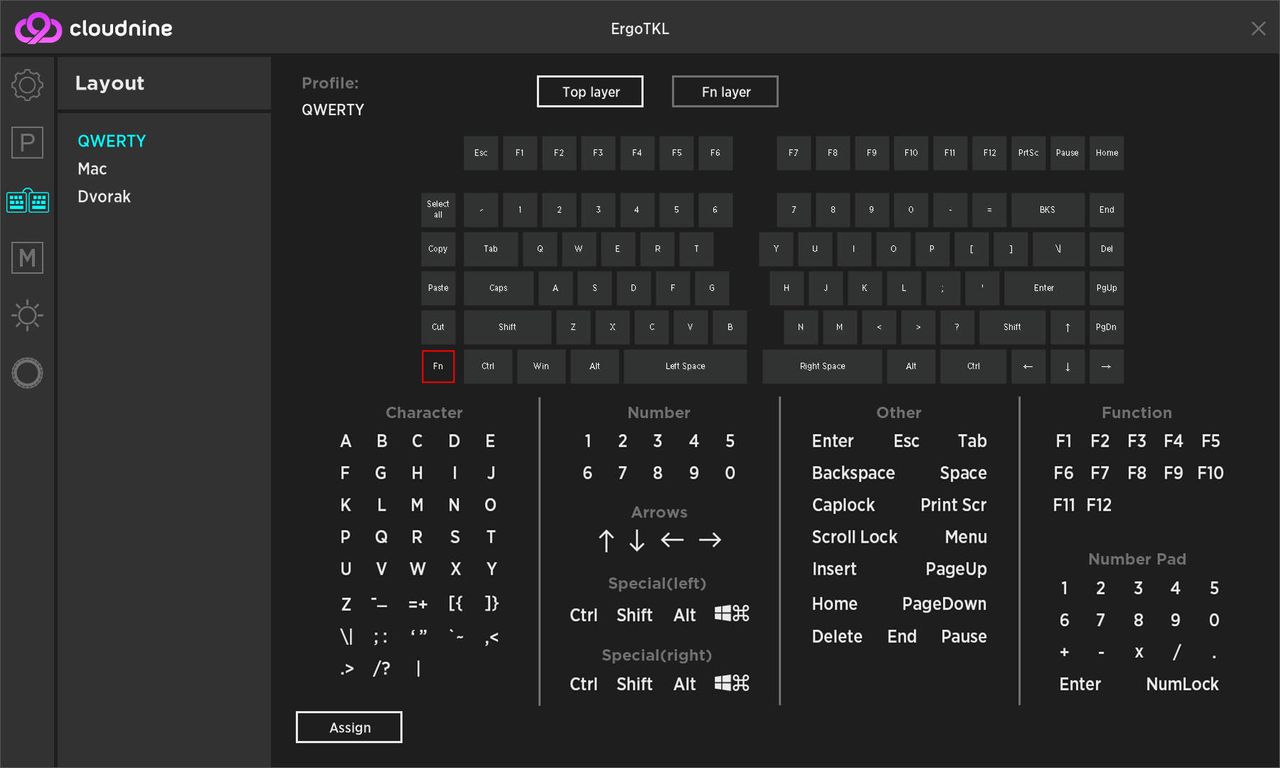Click the Tab key on keyboard map
Viewport: 1280px width, 768px height.
click(x=491, y=249)
